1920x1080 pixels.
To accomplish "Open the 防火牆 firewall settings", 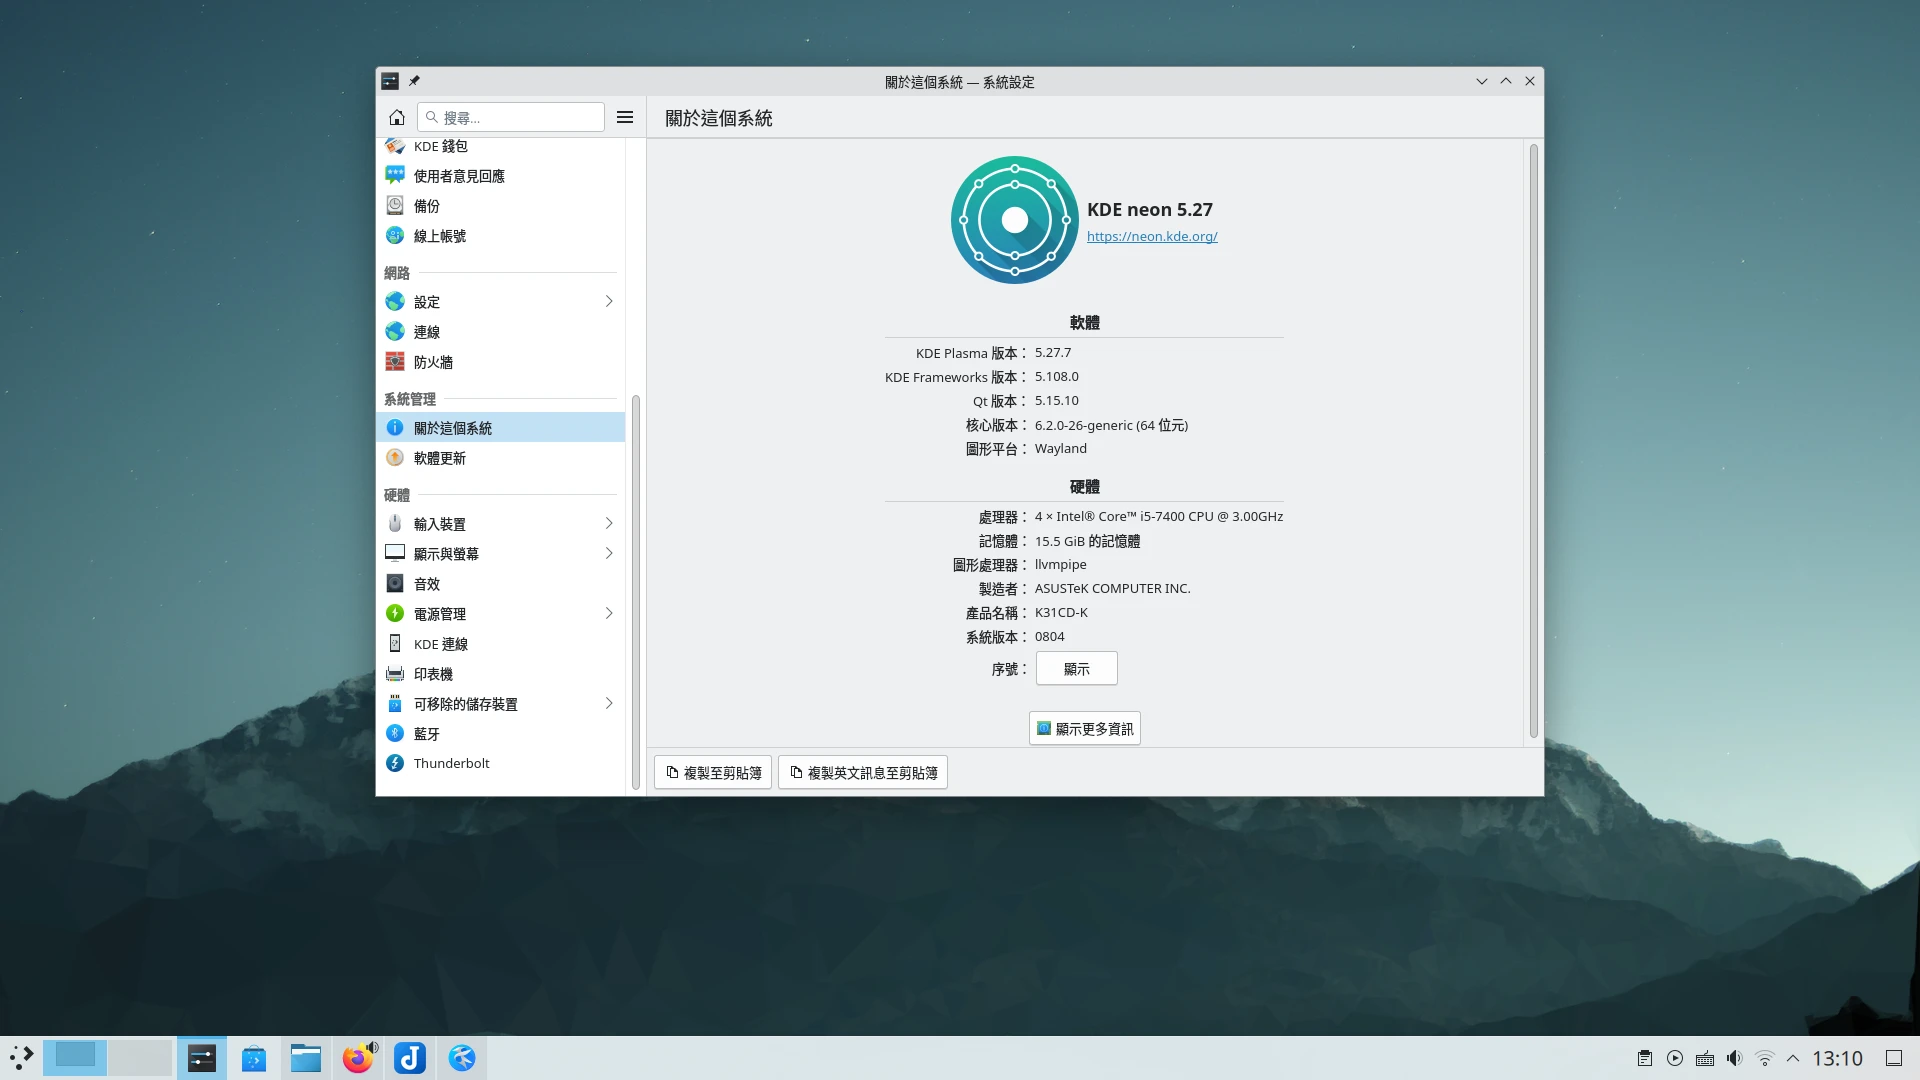I will click(433, 362).
